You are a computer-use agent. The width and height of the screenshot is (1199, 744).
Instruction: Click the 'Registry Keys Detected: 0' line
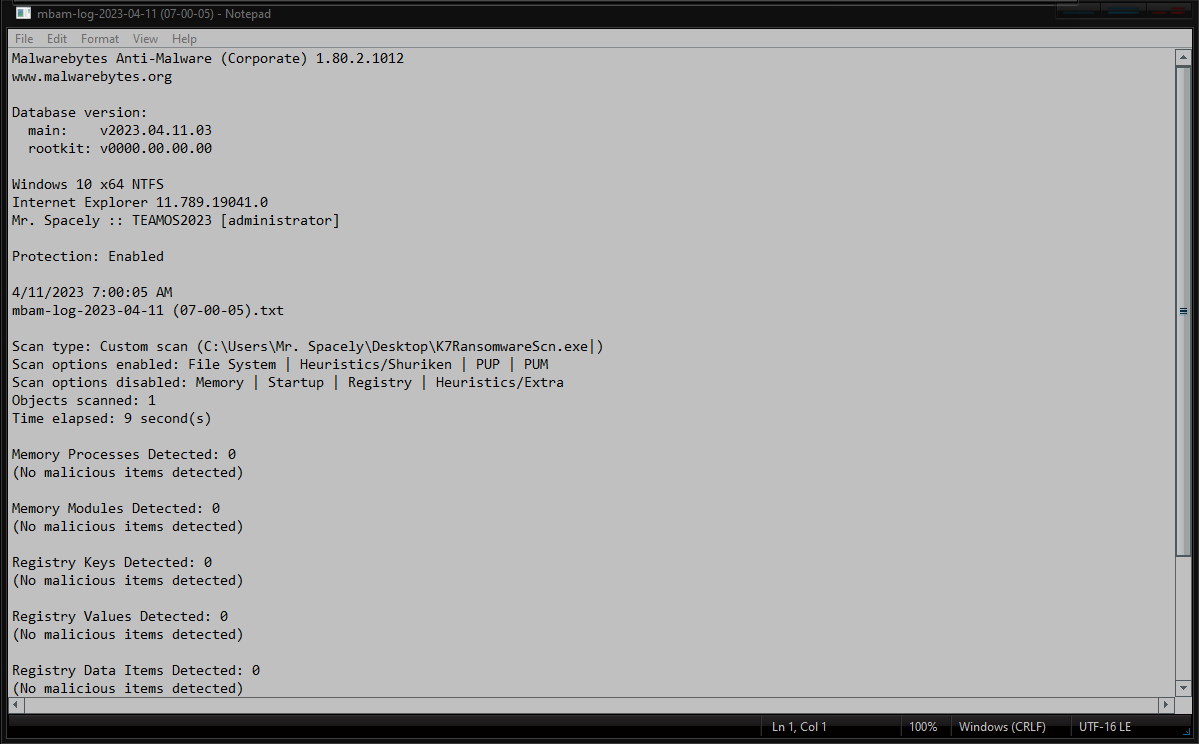(112, 562)
